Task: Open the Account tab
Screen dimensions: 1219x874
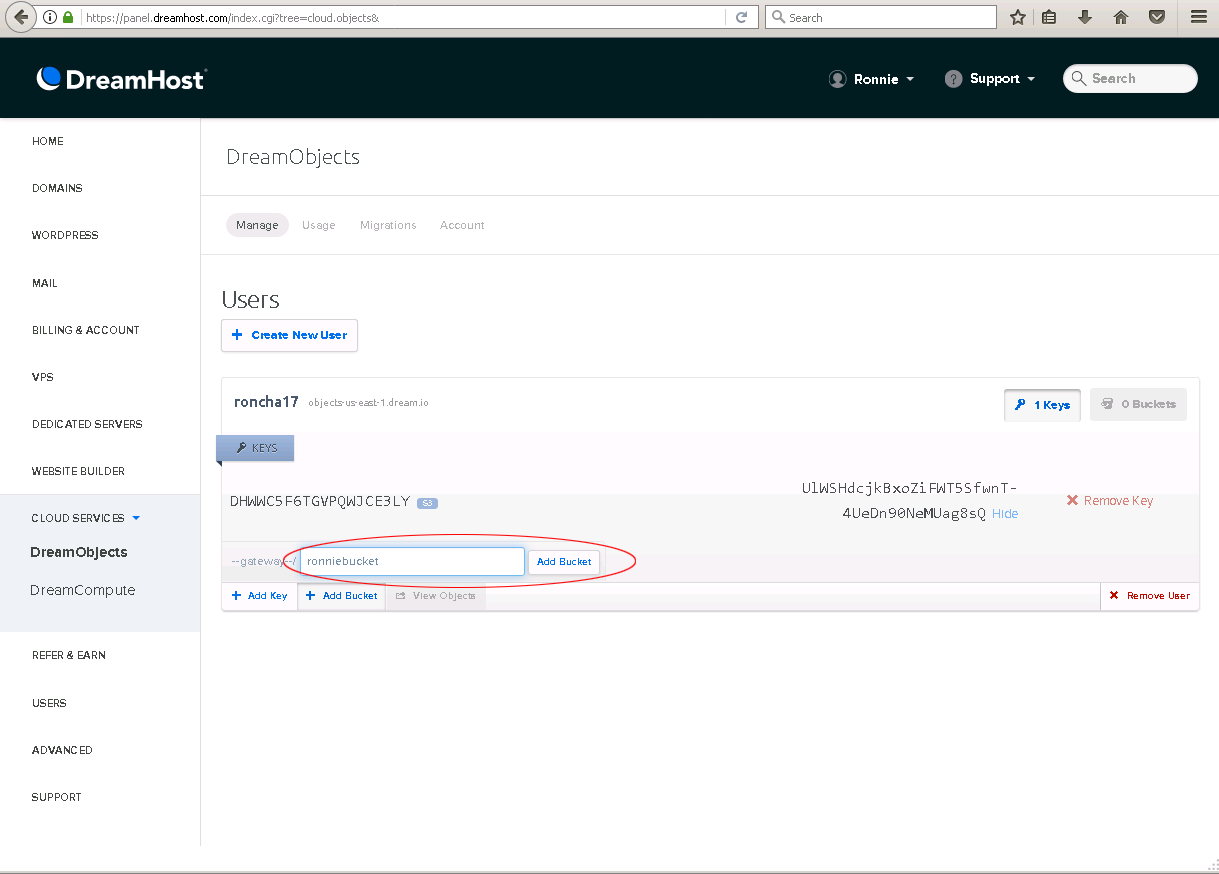Action: (462, 225)
